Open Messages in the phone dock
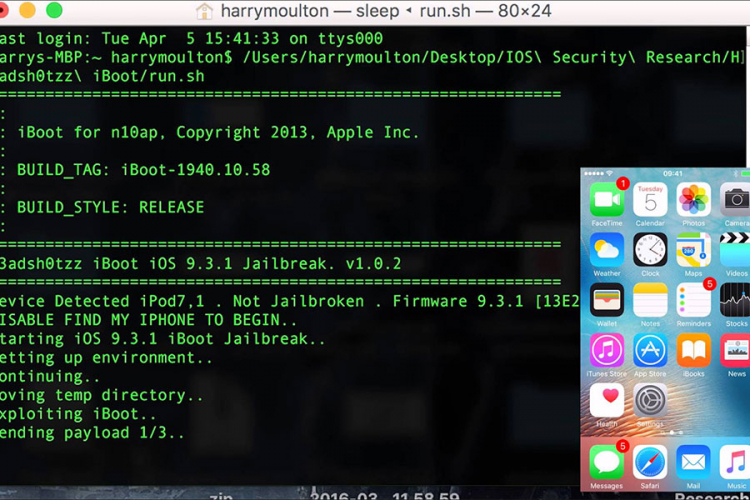The image size is (750, 500). point(607,462)
